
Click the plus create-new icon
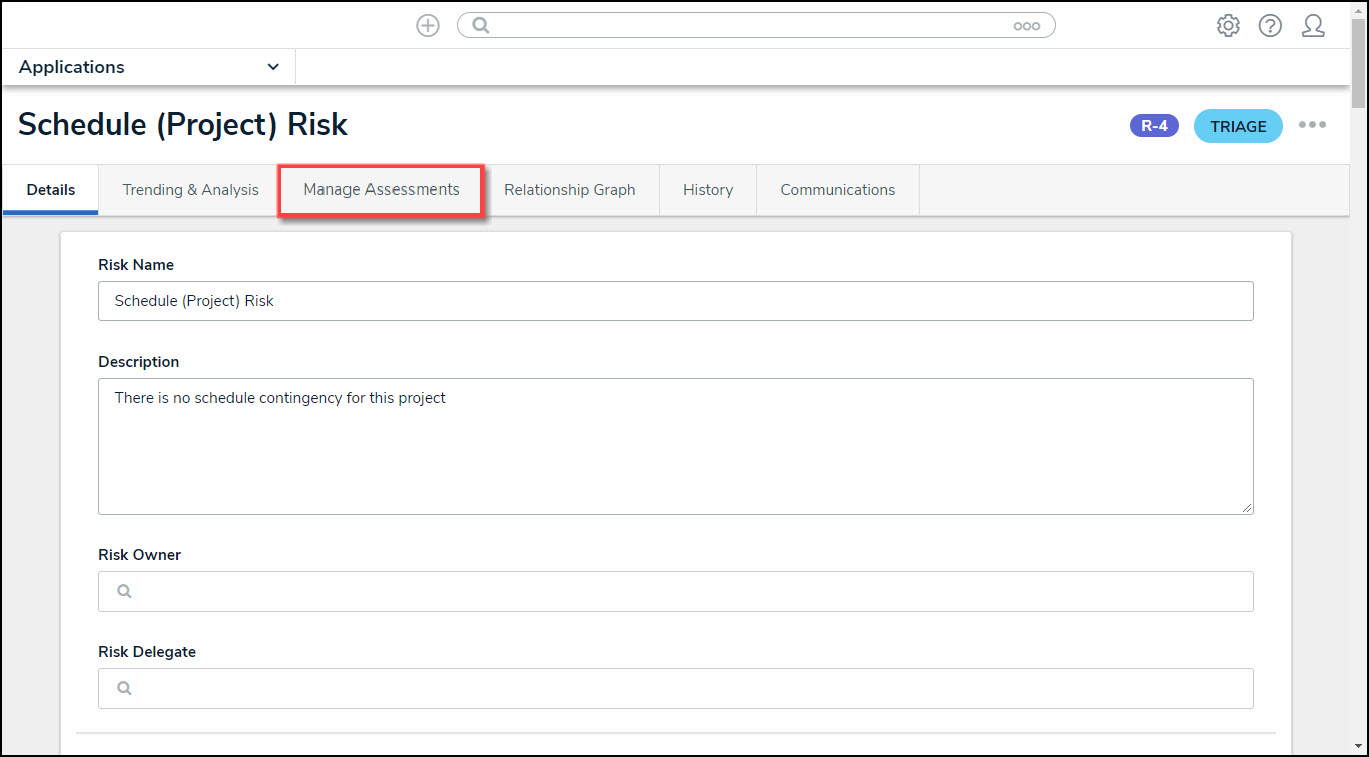[428, 26]
